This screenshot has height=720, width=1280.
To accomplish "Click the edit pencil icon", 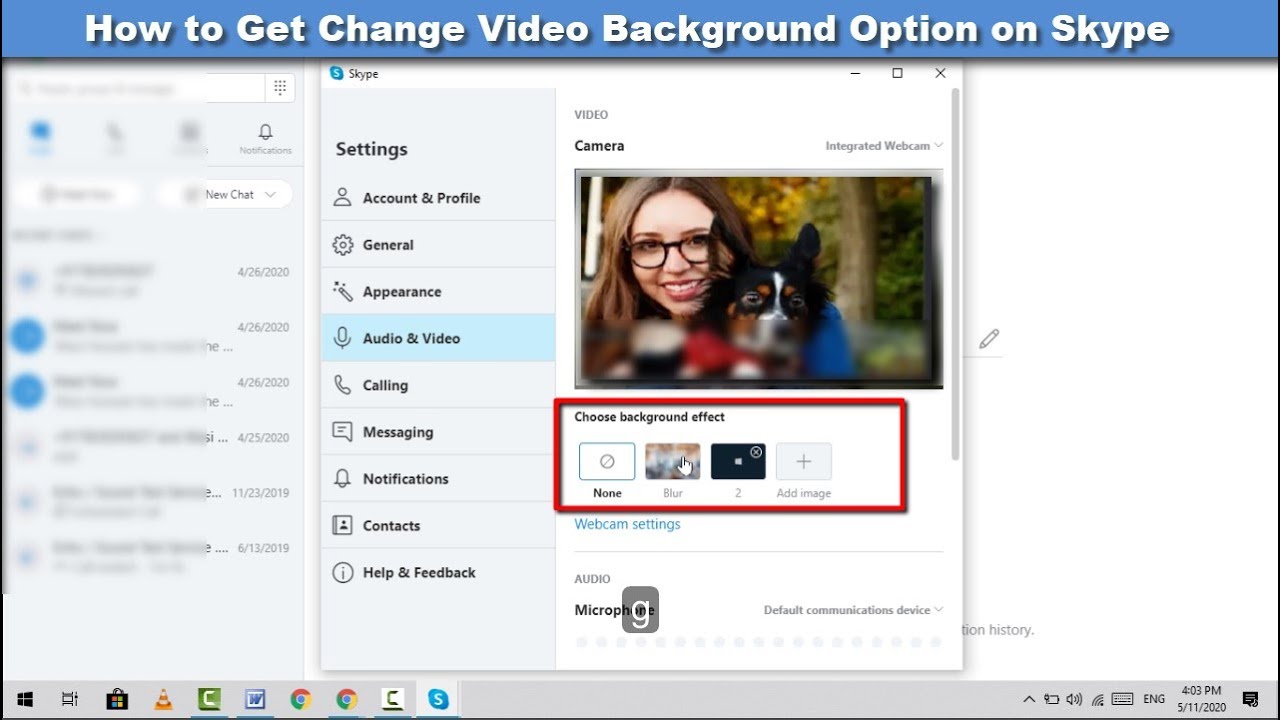I will tap(989, 339).
